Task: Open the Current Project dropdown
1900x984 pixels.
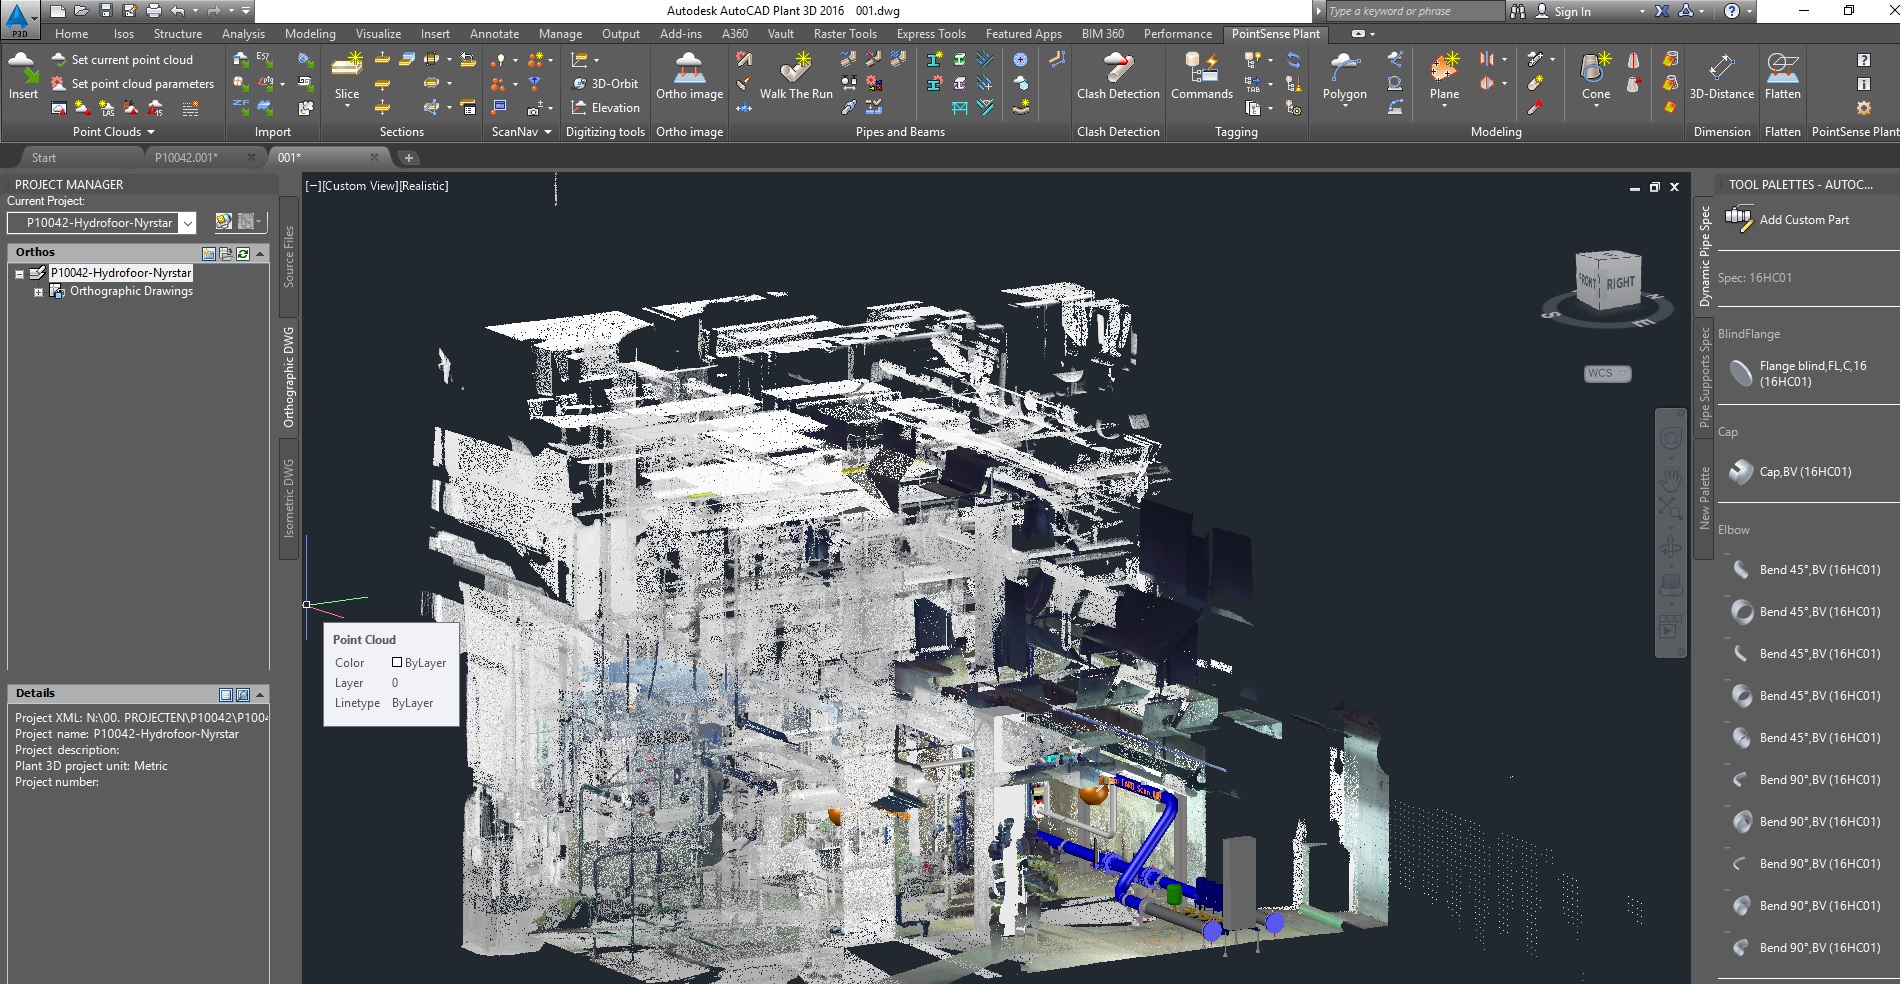Action: (188, 223)
